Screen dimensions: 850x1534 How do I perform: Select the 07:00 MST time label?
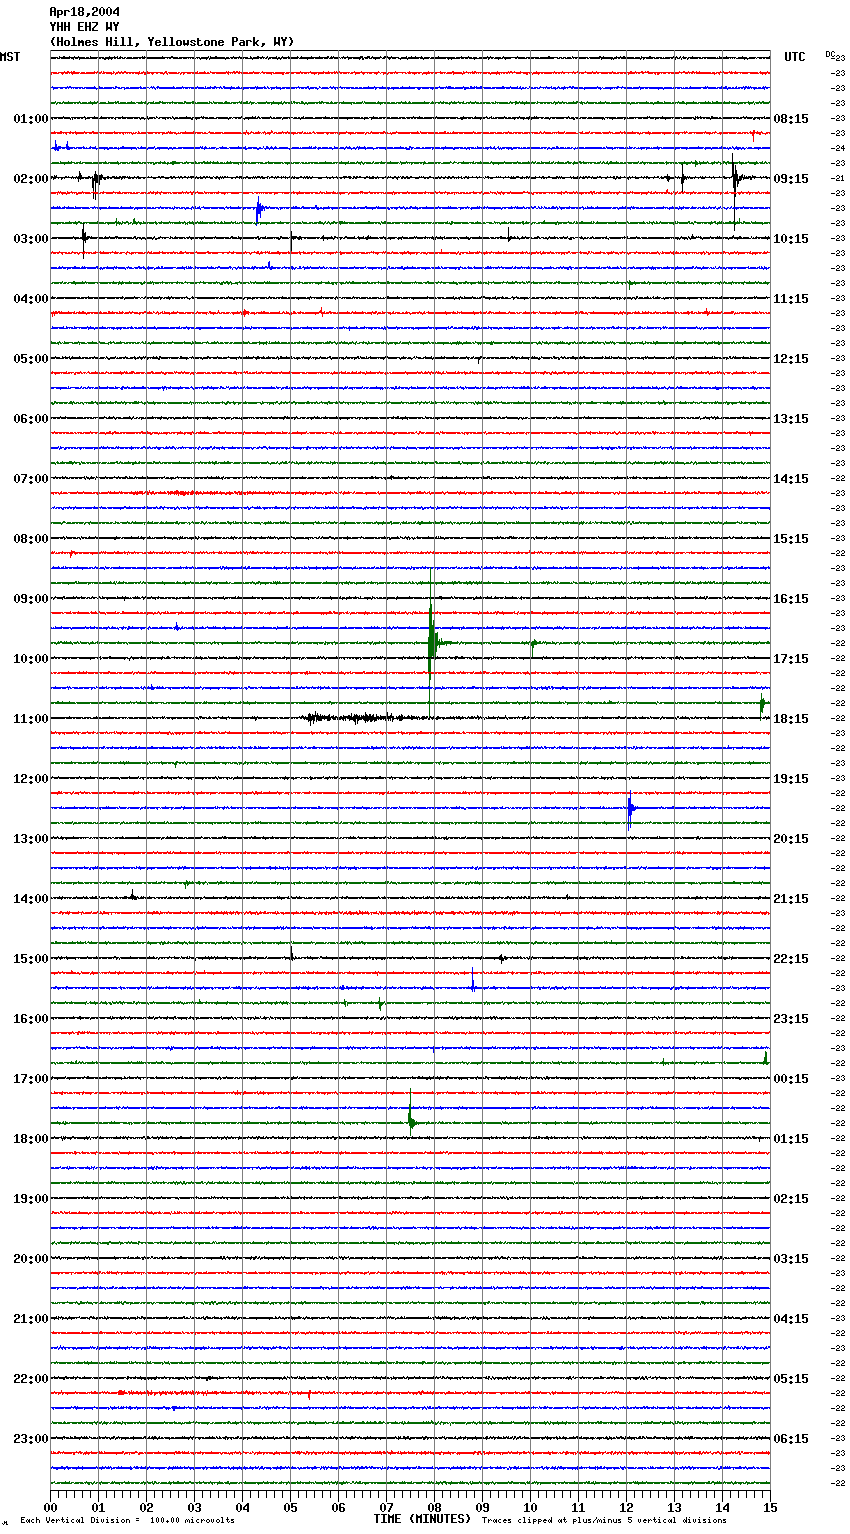pos(31,479)
